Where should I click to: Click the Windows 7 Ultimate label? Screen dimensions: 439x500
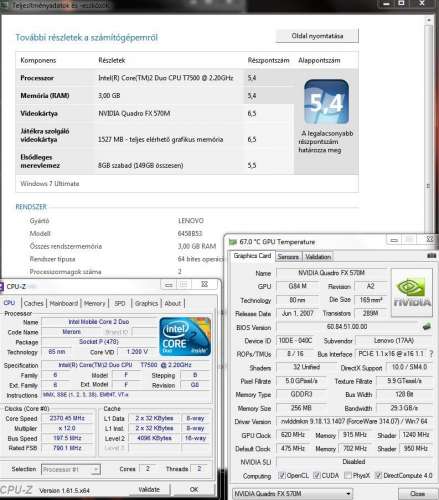point(50,184)
